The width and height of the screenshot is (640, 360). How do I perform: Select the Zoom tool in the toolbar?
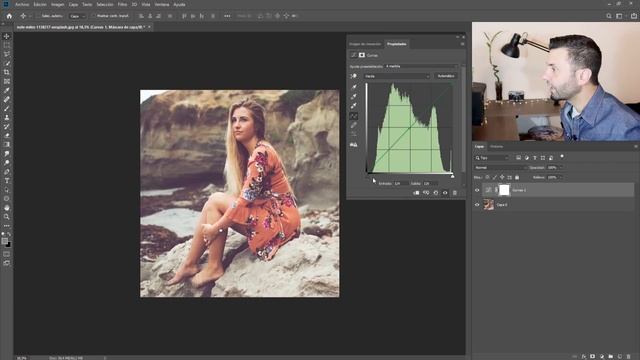click(7, 217)
